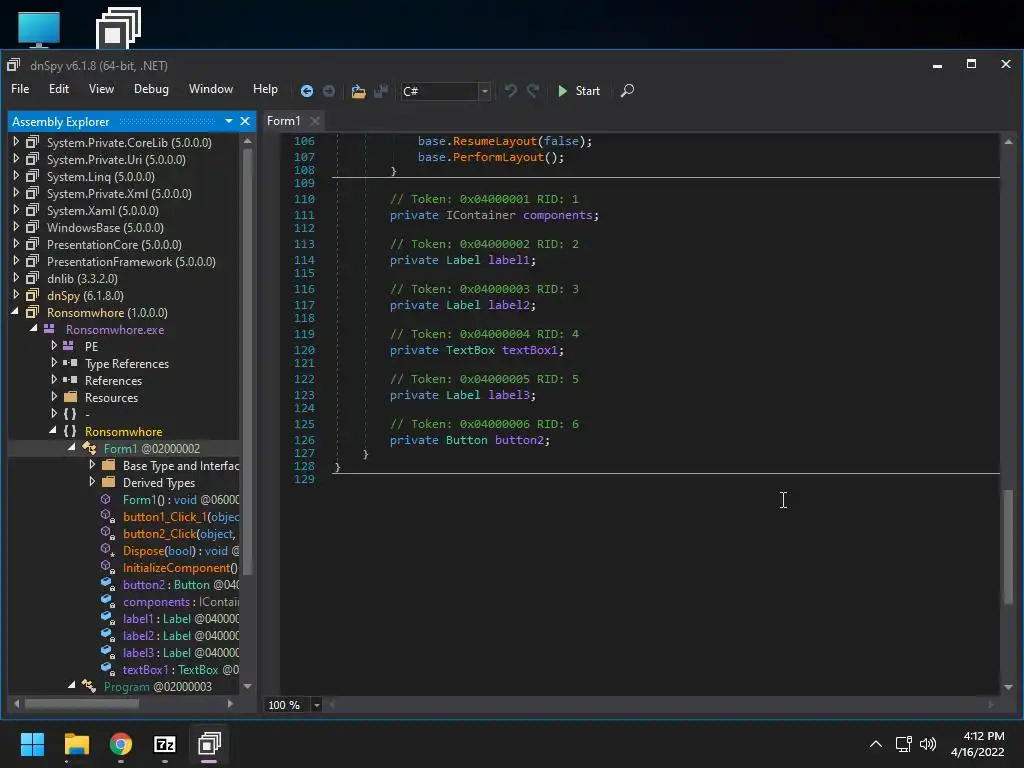Open the Debug menu

point(151,89)
